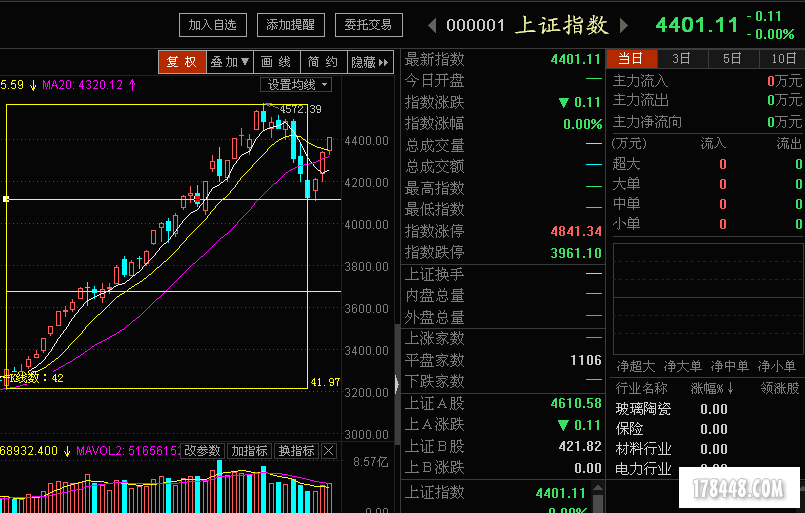Click the 行业名称 column header

pyautogui.click(x=642, y=388)
